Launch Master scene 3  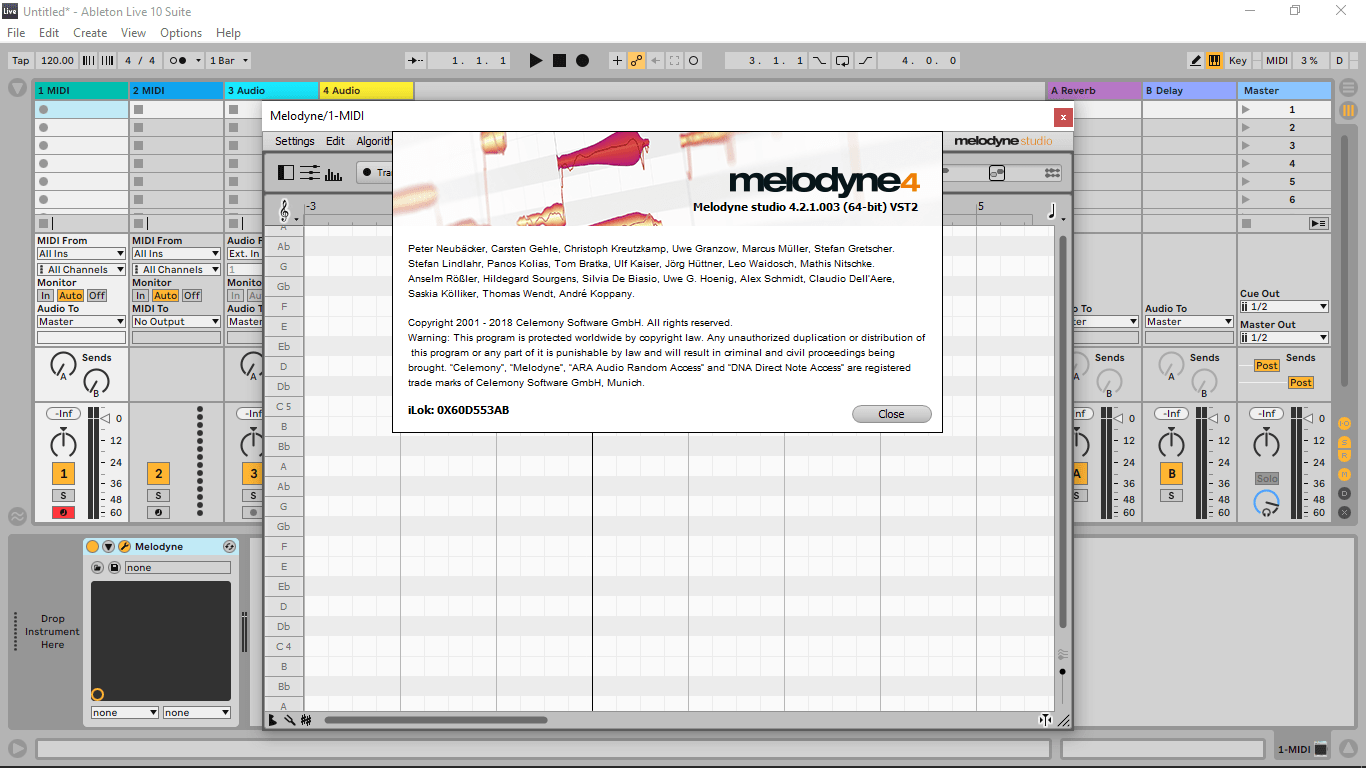point(1245,146)
